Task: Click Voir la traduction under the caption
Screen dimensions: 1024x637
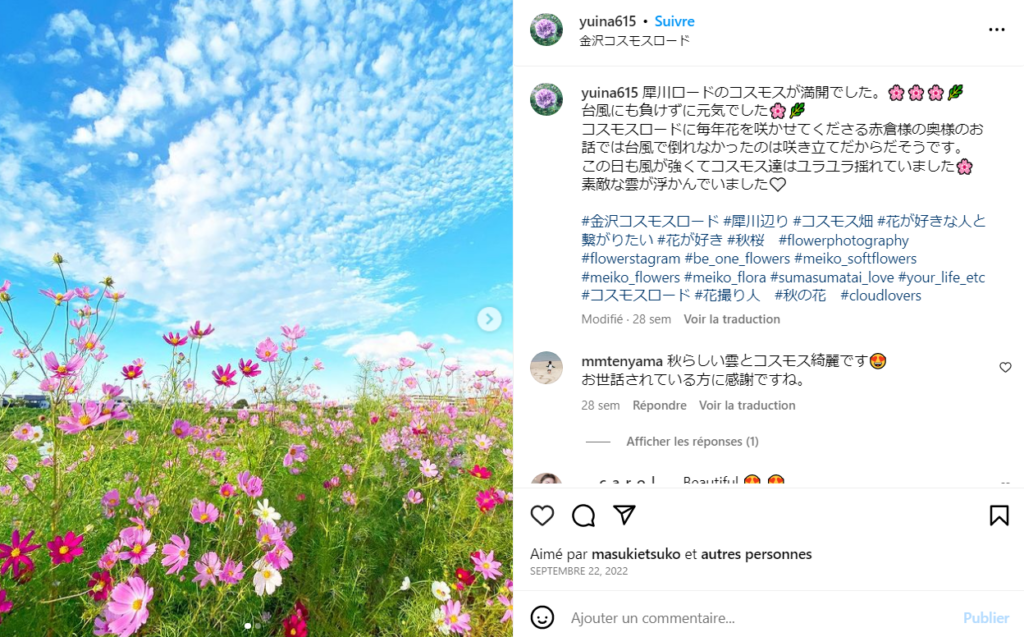Action: click(x=731, y=319)
